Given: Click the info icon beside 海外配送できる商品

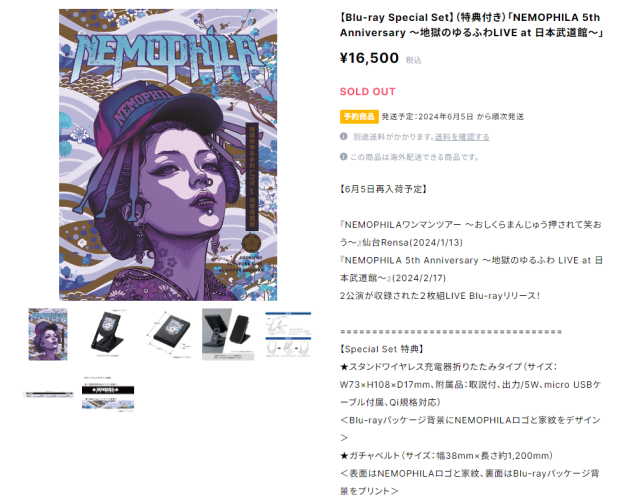Looking at the screenshot, I should 344,157.
